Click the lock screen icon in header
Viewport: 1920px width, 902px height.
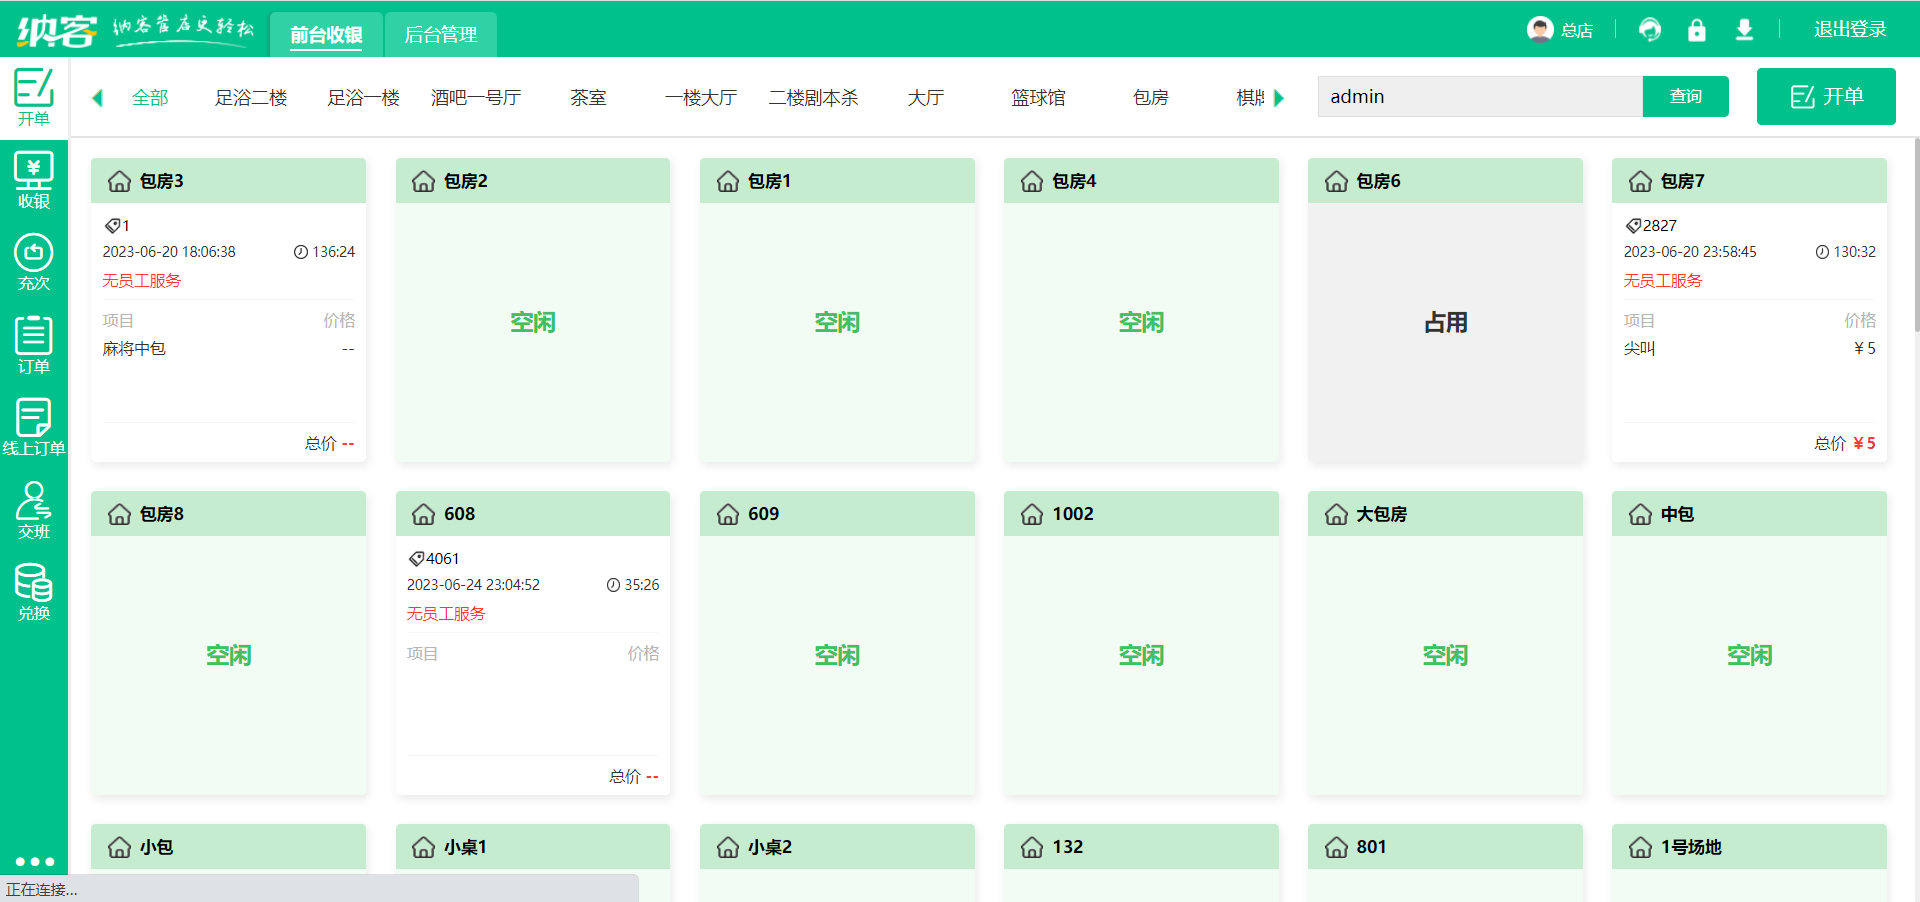[1696, 30]
